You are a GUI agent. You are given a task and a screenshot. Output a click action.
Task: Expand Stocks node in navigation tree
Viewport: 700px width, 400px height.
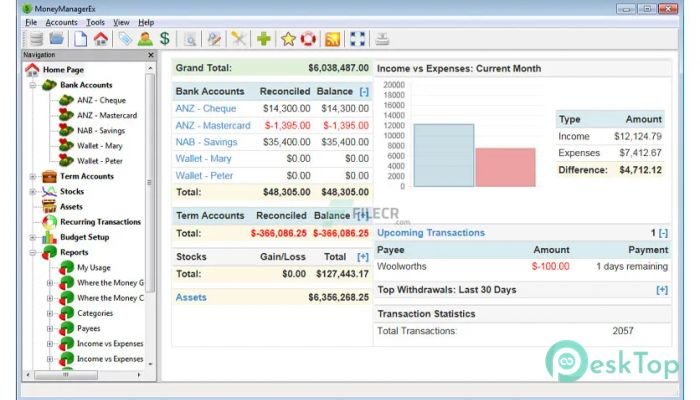[x=33, y=192]
